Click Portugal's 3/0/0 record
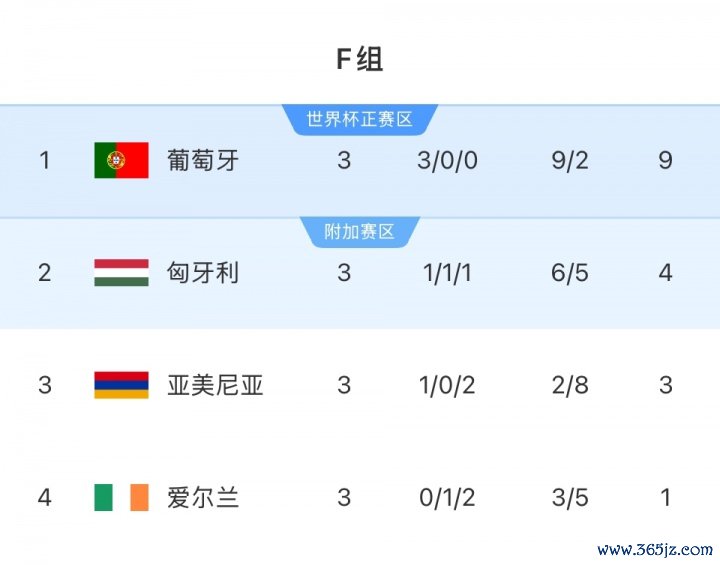This screenshot has width=720, height=565. coord(447,160)
